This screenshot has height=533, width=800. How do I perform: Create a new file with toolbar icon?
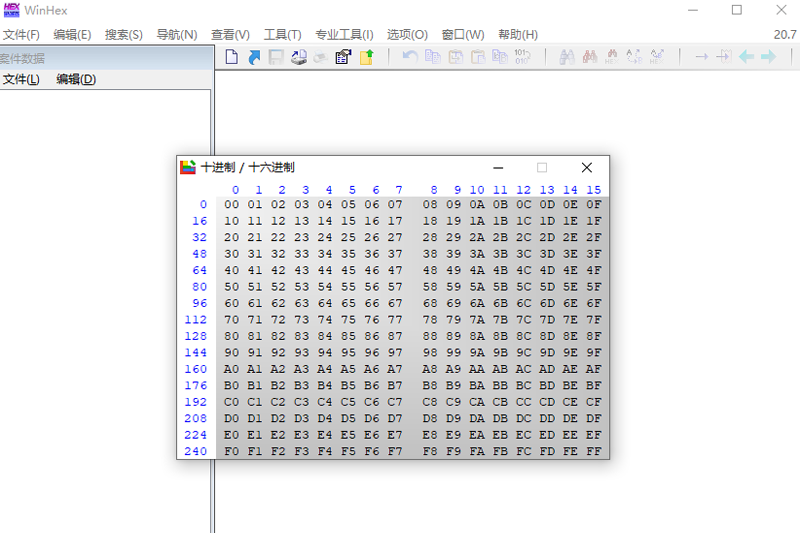coord(232,57)
